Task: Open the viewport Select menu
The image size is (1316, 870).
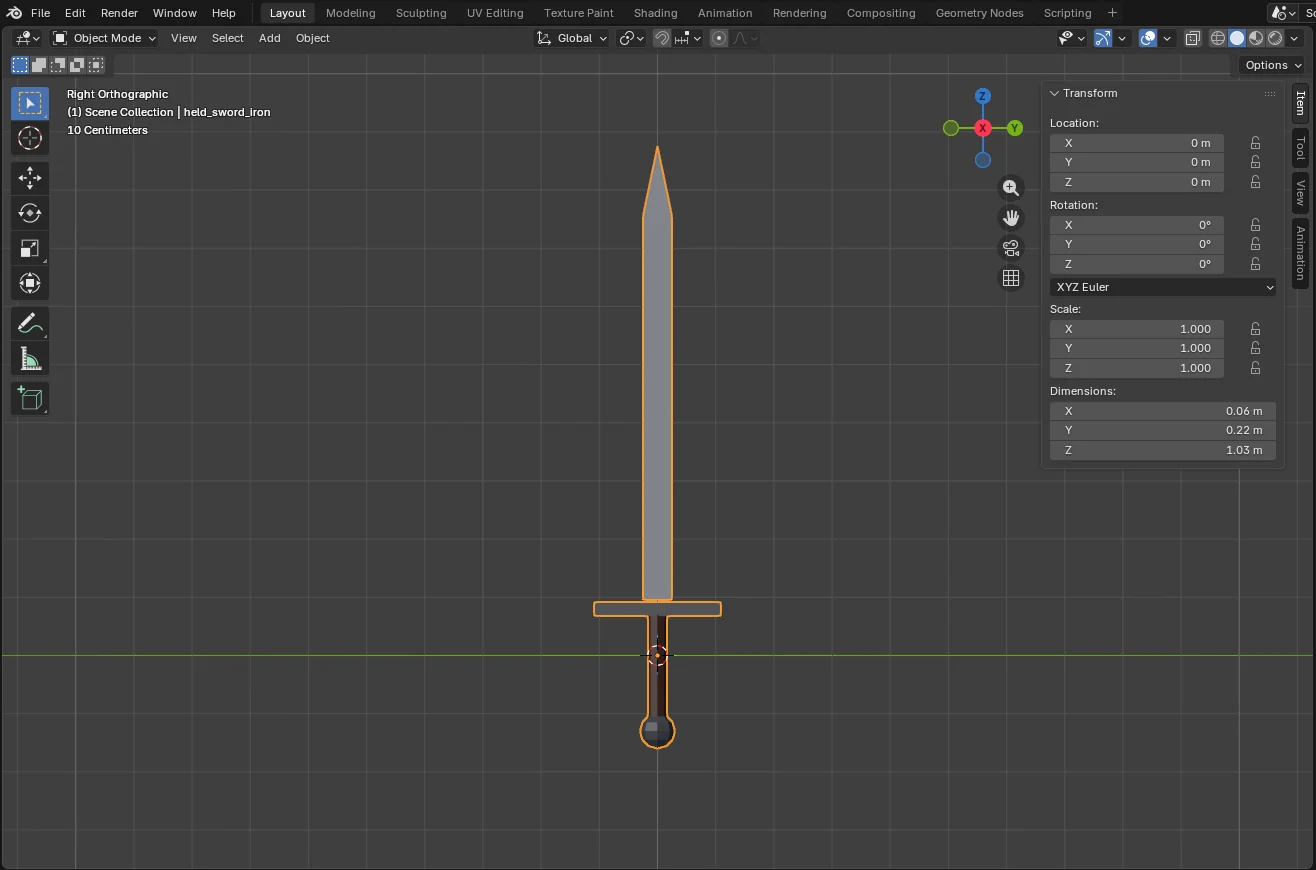Action: (227, 38)
